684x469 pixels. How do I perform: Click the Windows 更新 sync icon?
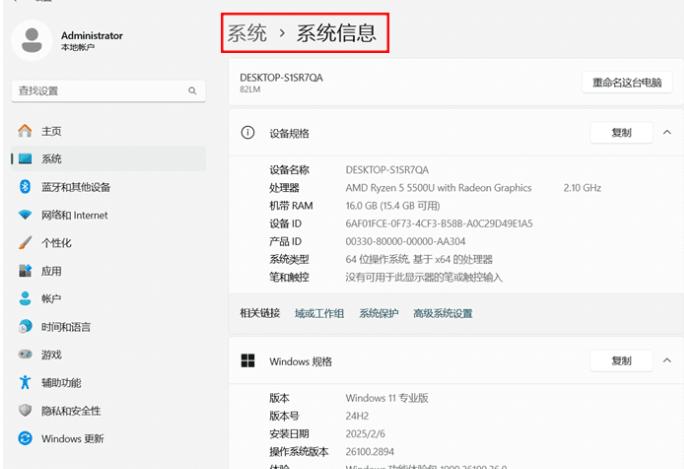click(x=25, y=438)
